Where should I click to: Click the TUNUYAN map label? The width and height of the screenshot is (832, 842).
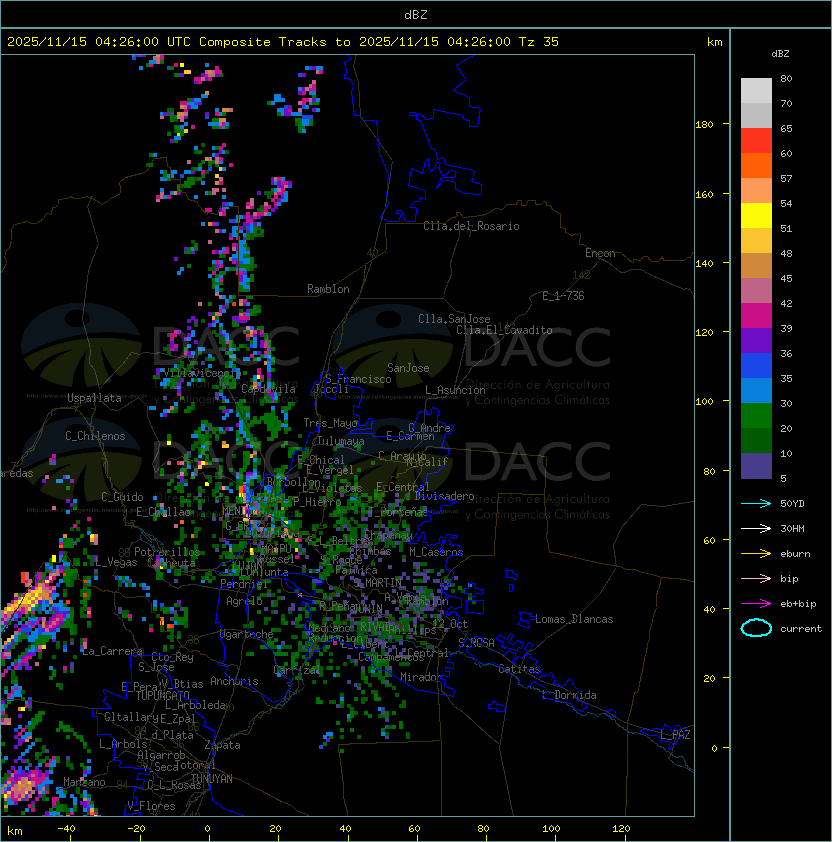(x=212, y=779)
